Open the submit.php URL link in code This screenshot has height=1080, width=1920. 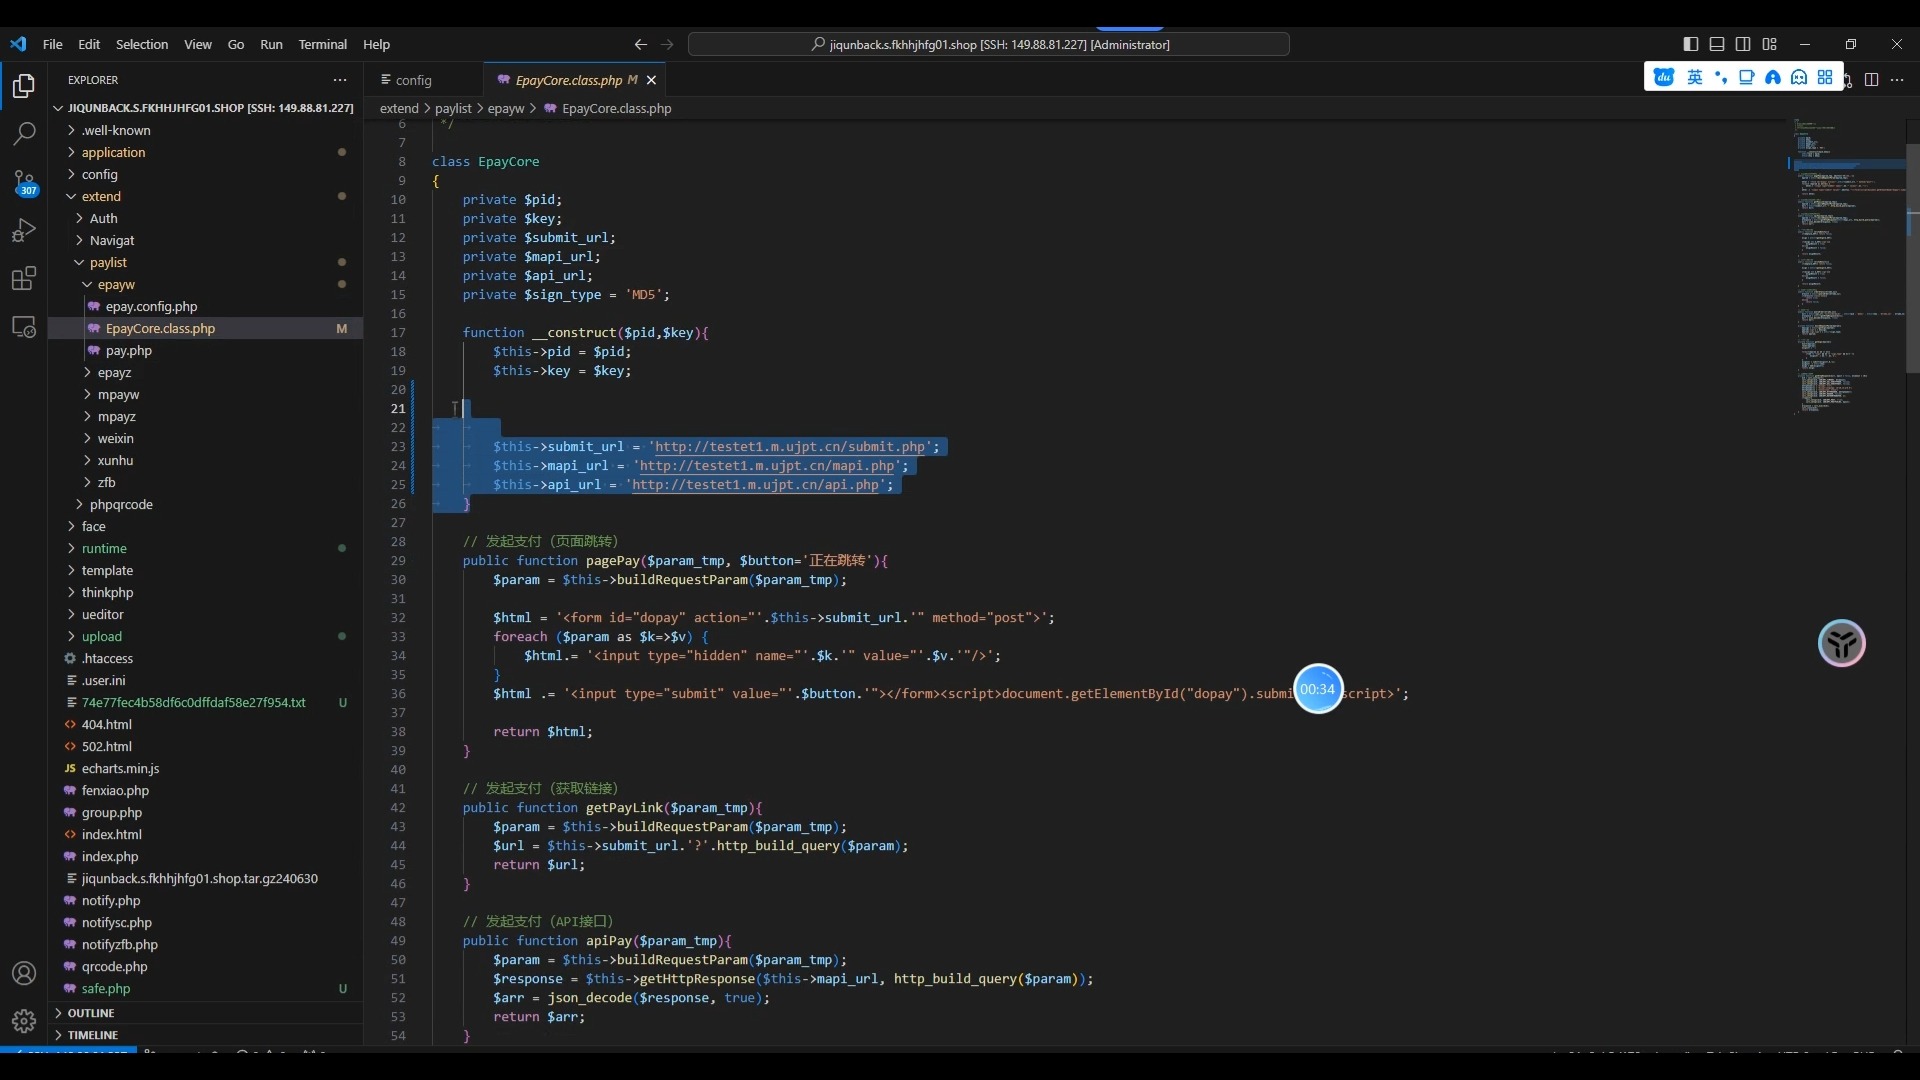pos(790,447)
